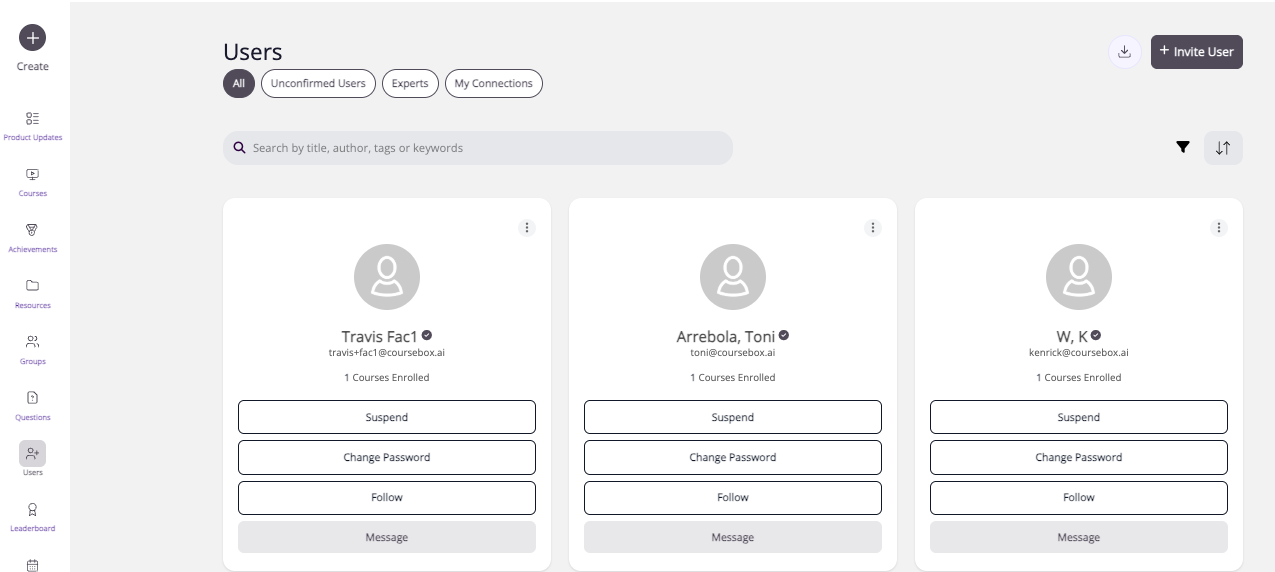Follow user W, K
This screenshot has width=1275, height=572.
tap(1079, 497)
